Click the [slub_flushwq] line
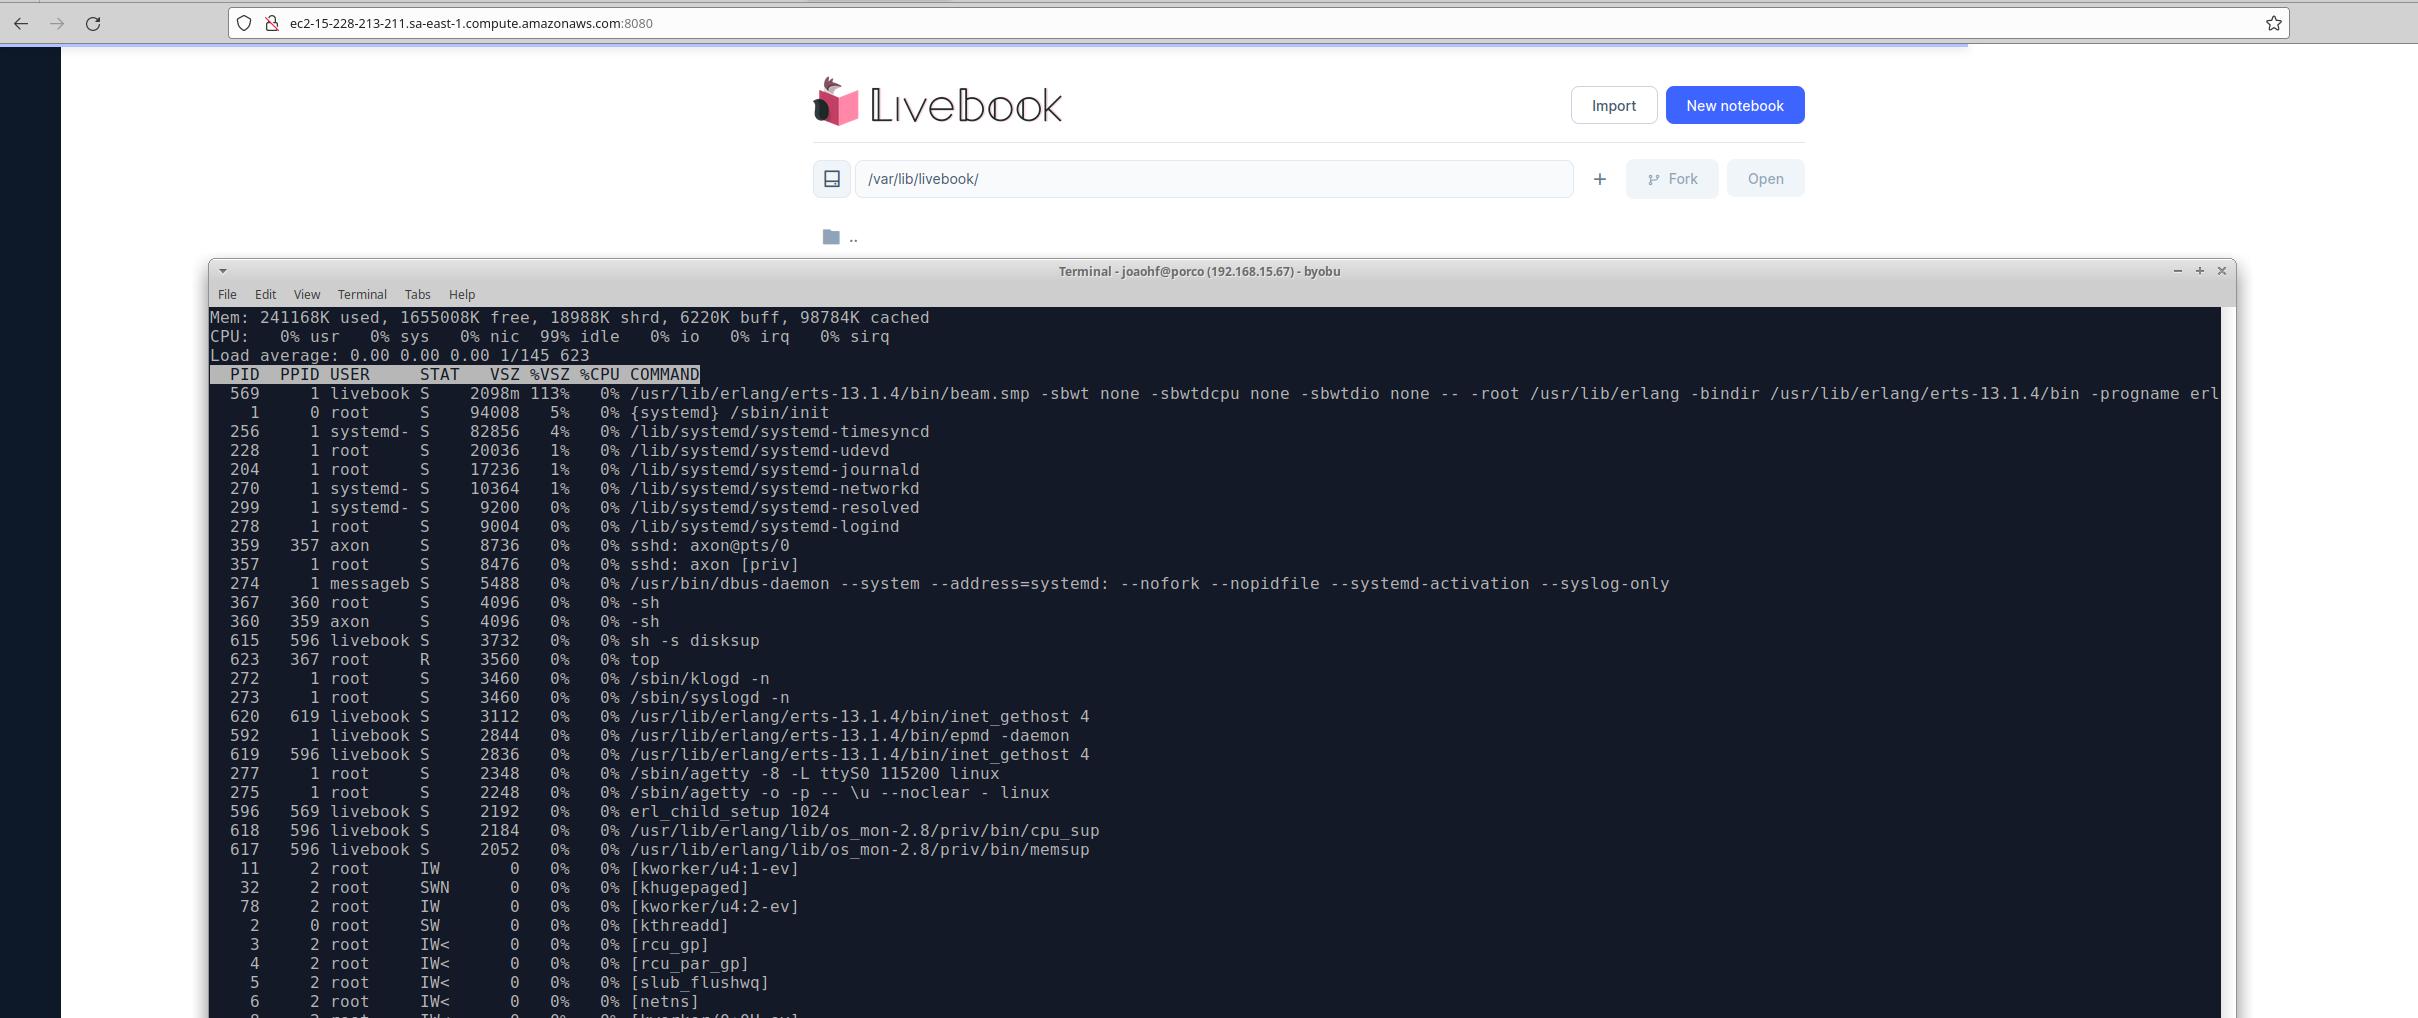Image resolution: width=2418 pixels, height=1018 pixels. click(489, 982)
